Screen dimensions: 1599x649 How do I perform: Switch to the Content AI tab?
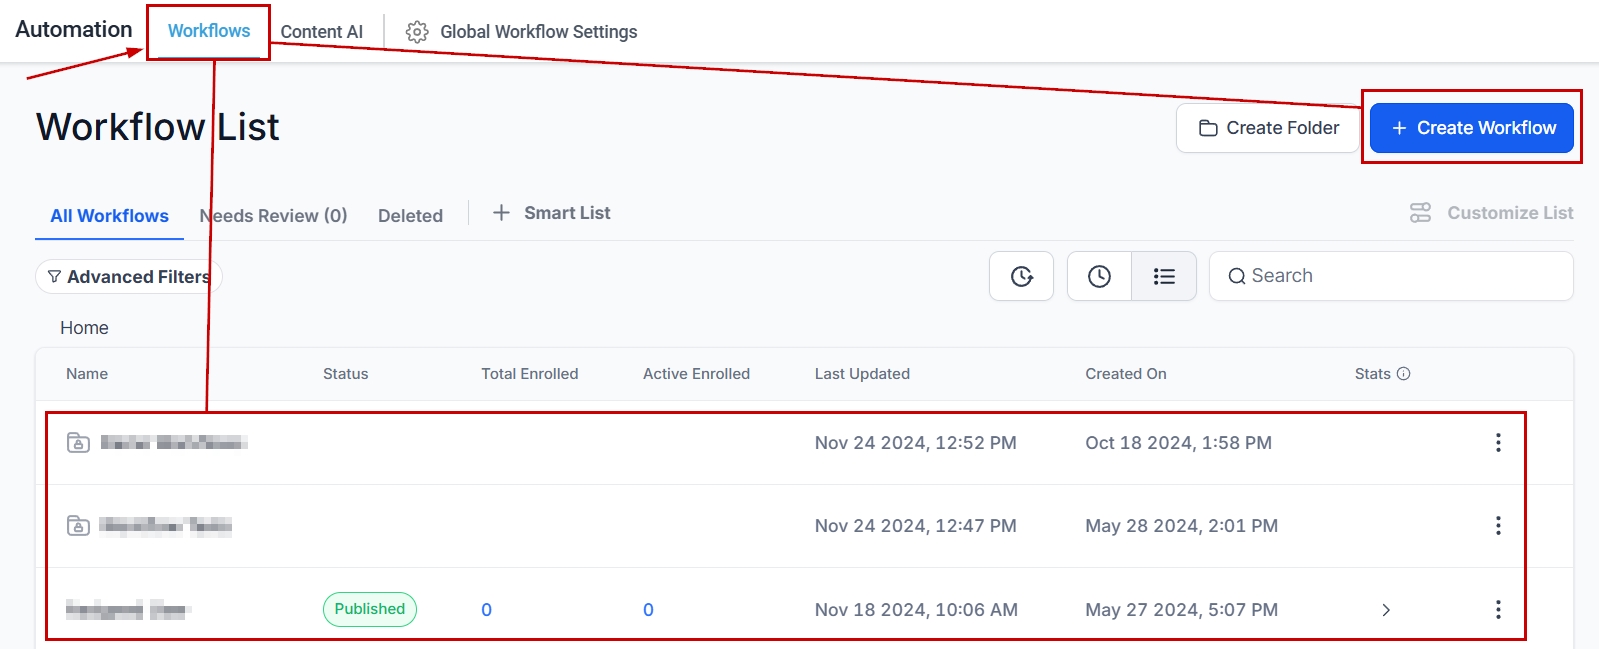[321, 32]
